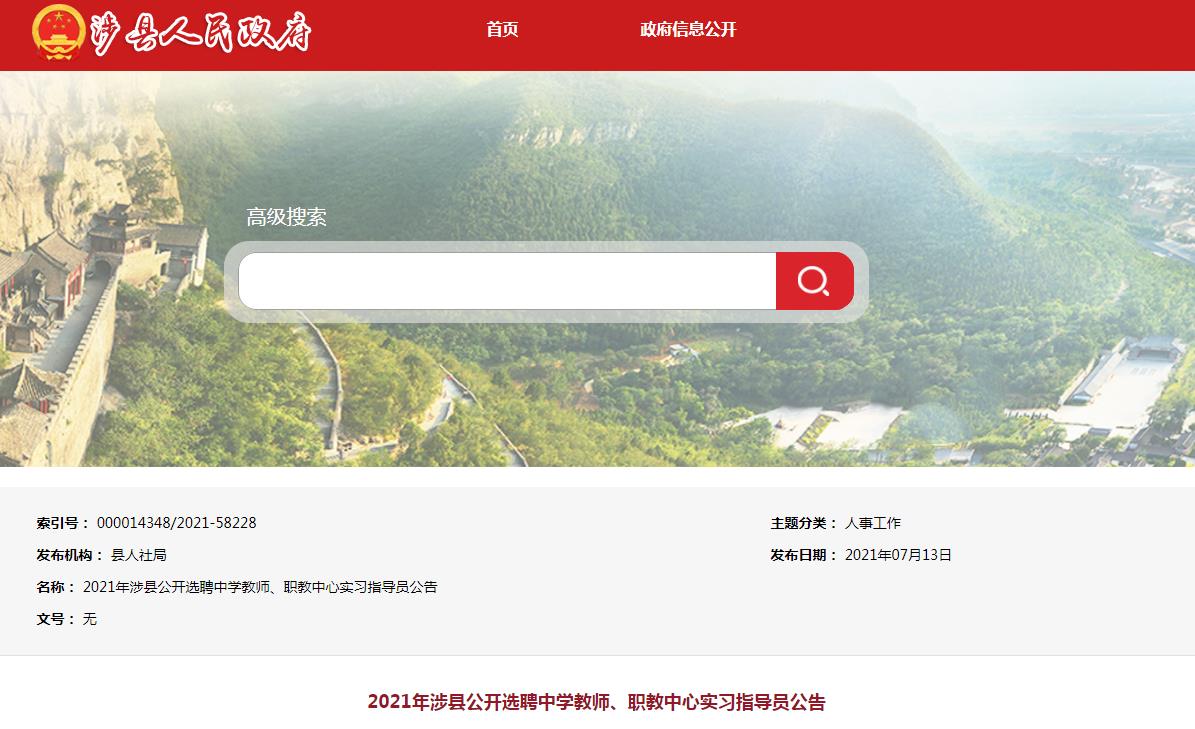Click the 人事工作 topic category value
This screenshot has width=1195, height=729.
[873, 523]
